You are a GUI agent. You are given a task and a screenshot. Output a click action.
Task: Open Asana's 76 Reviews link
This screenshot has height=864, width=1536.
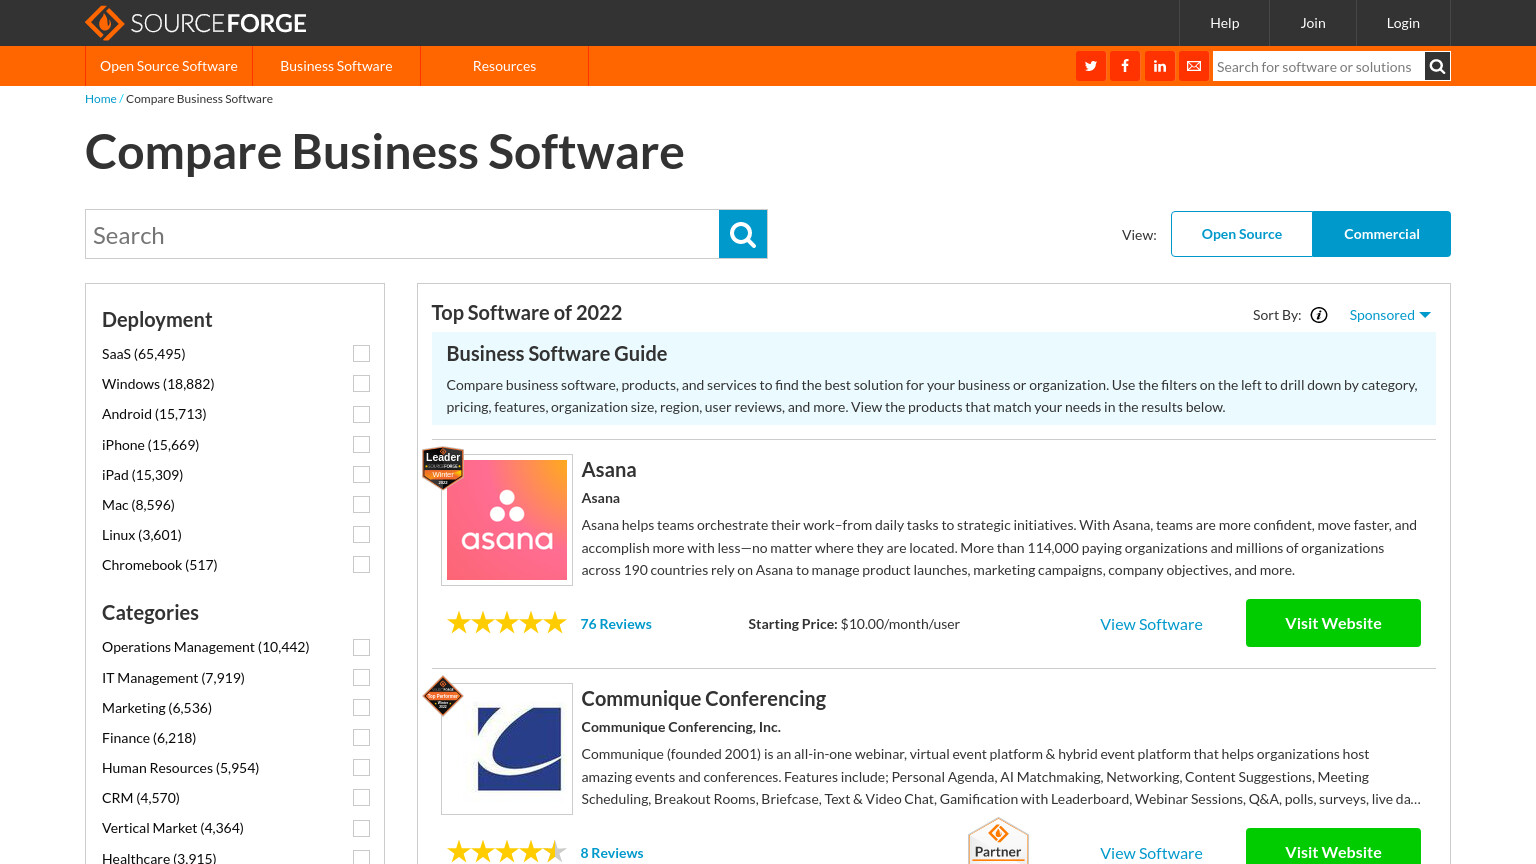point(616,624)
